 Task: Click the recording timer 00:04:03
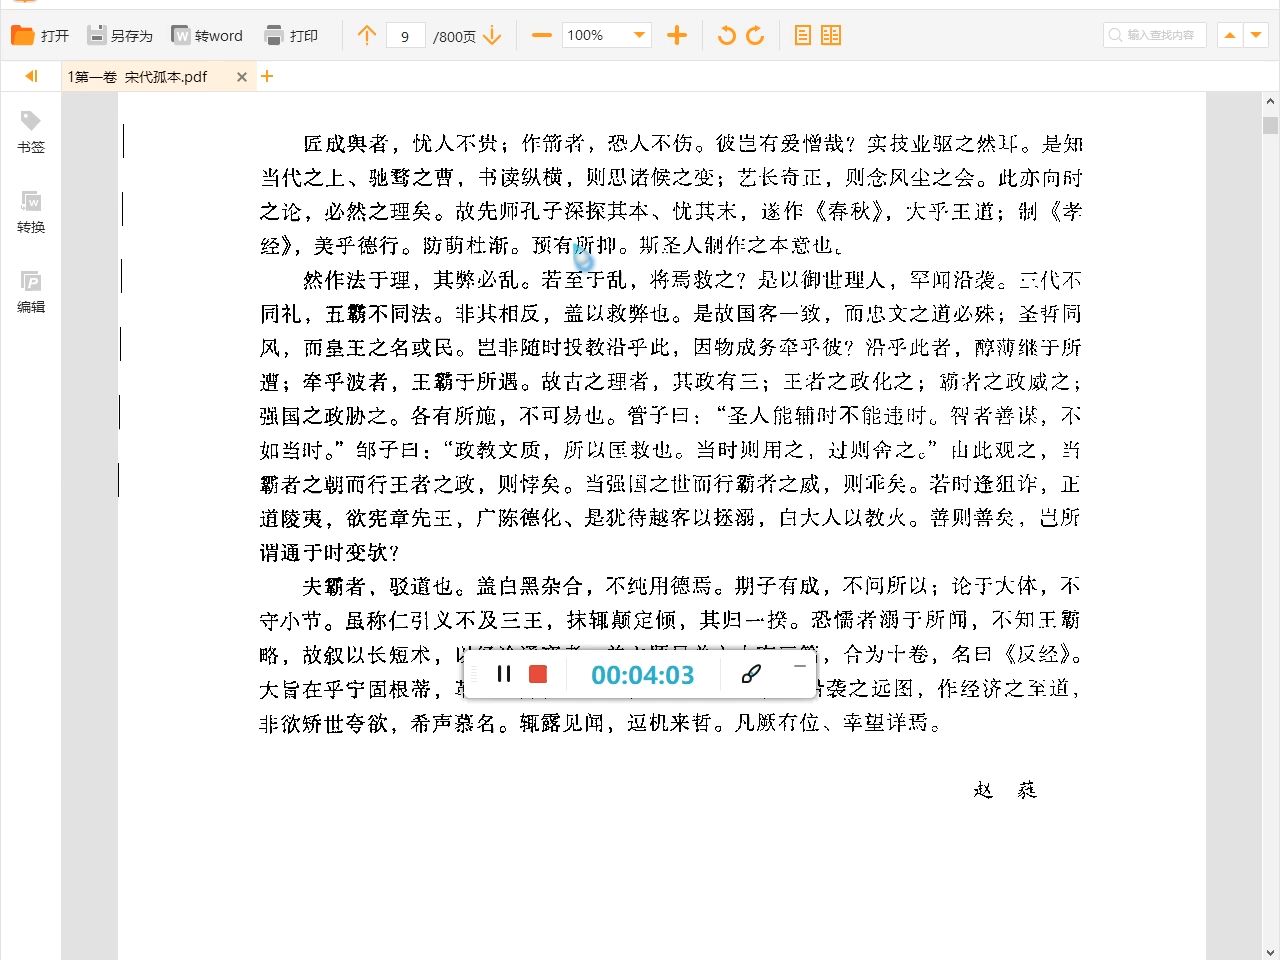[x=642, y=675]
